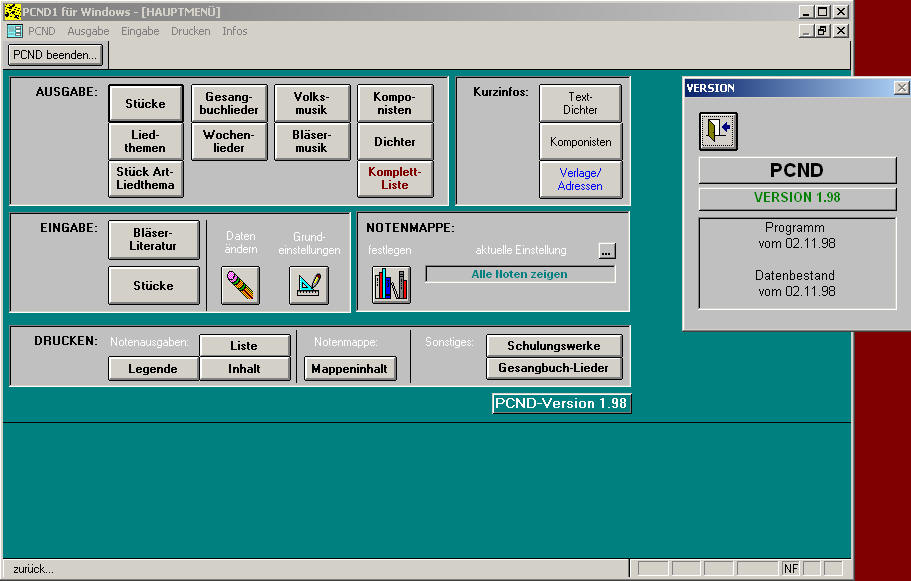Click Komponisten under Kurzinfos
Image resolution: width=911 pixels, height=581 pixels.
pyautogui.click(x=580, y=141)
